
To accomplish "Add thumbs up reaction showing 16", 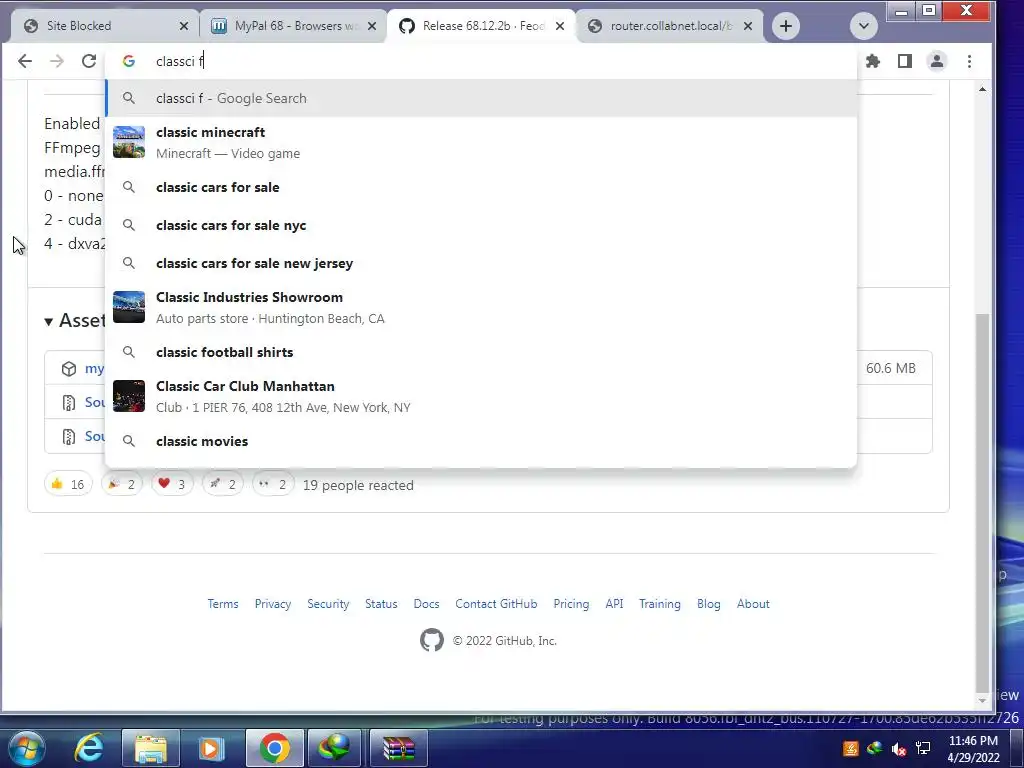I will coord(68,484).
